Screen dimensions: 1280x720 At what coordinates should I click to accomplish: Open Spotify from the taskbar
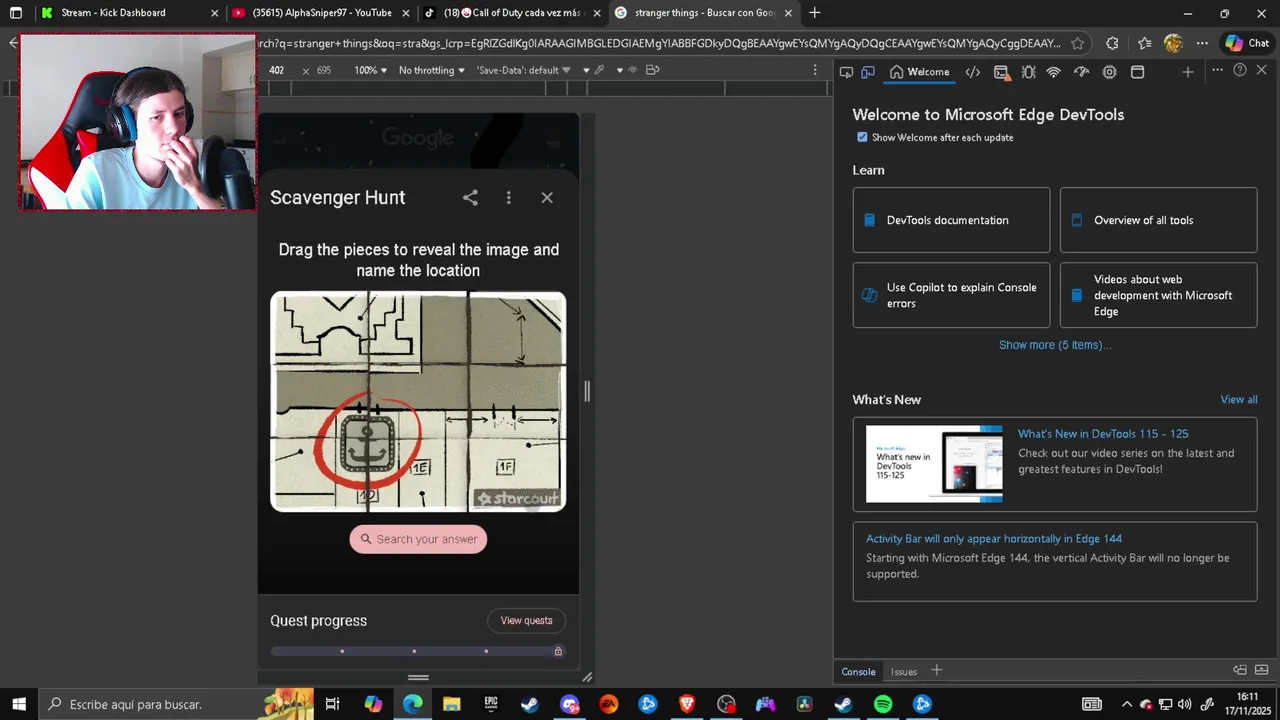883,704
